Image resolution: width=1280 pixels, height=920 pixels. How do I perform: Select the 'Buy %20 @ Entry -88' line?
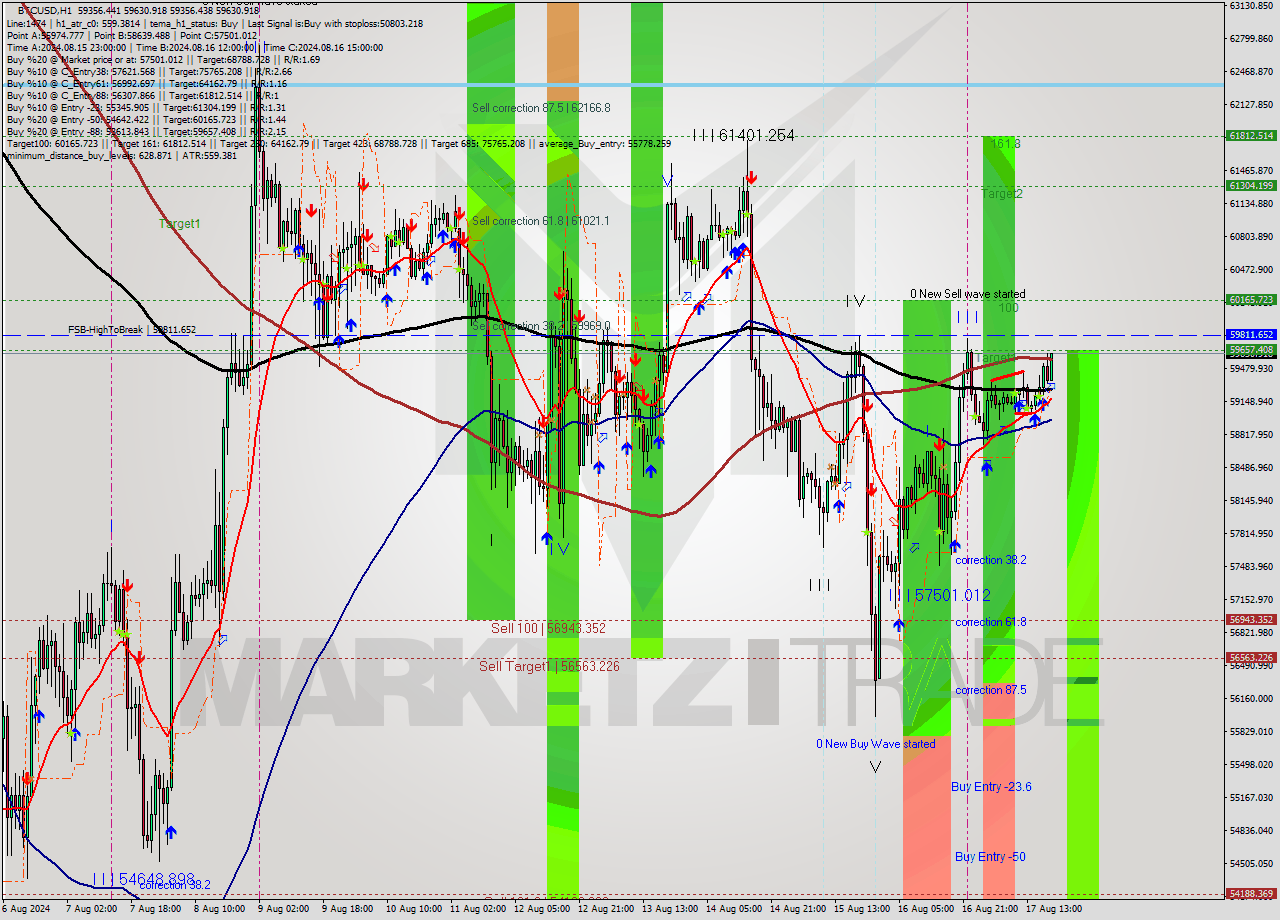click(x=146, y=132)
